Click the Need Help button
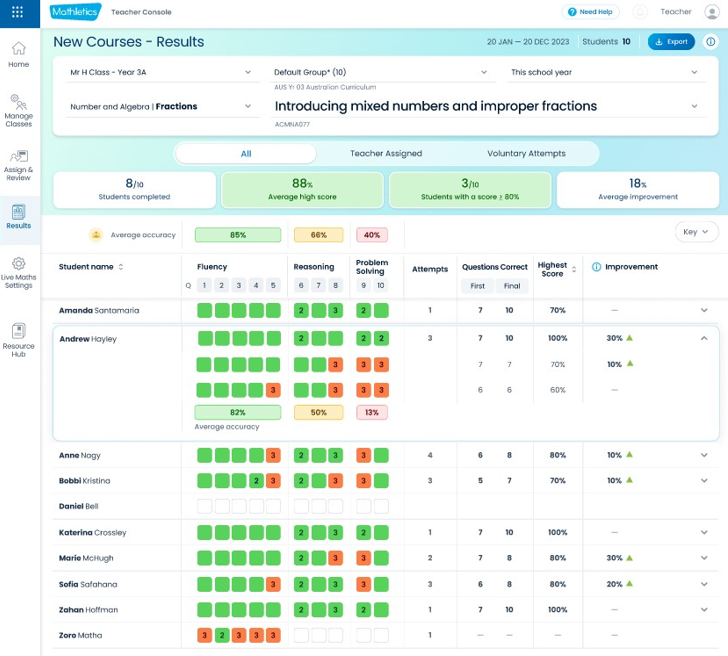 click(x=591, y=12)
